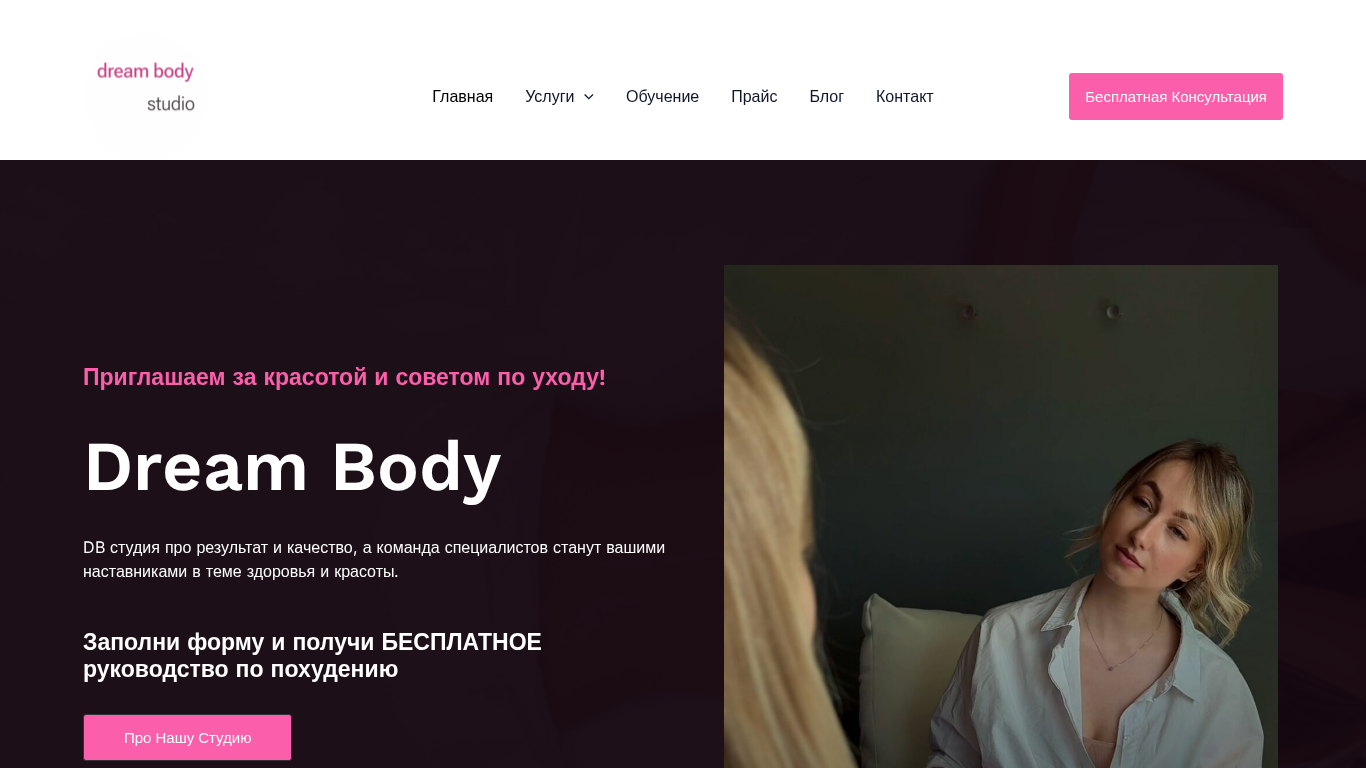Navigate to the Прайс page
Screen dimensions: 1366x768
point(754,97)
